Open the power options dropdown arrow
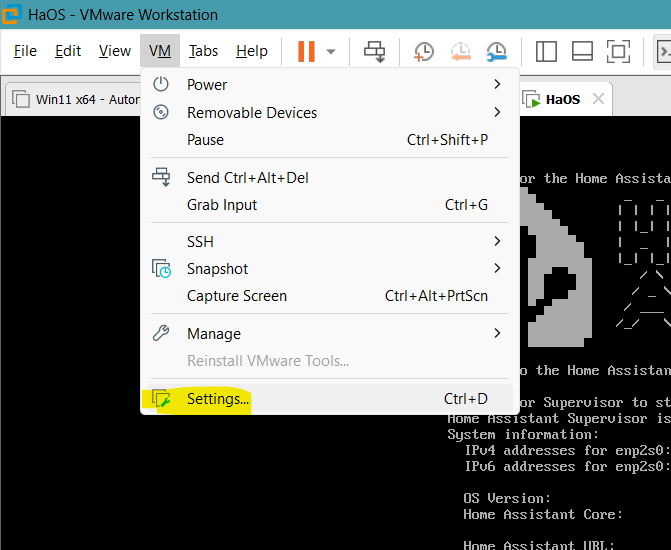 pos(330,52)
